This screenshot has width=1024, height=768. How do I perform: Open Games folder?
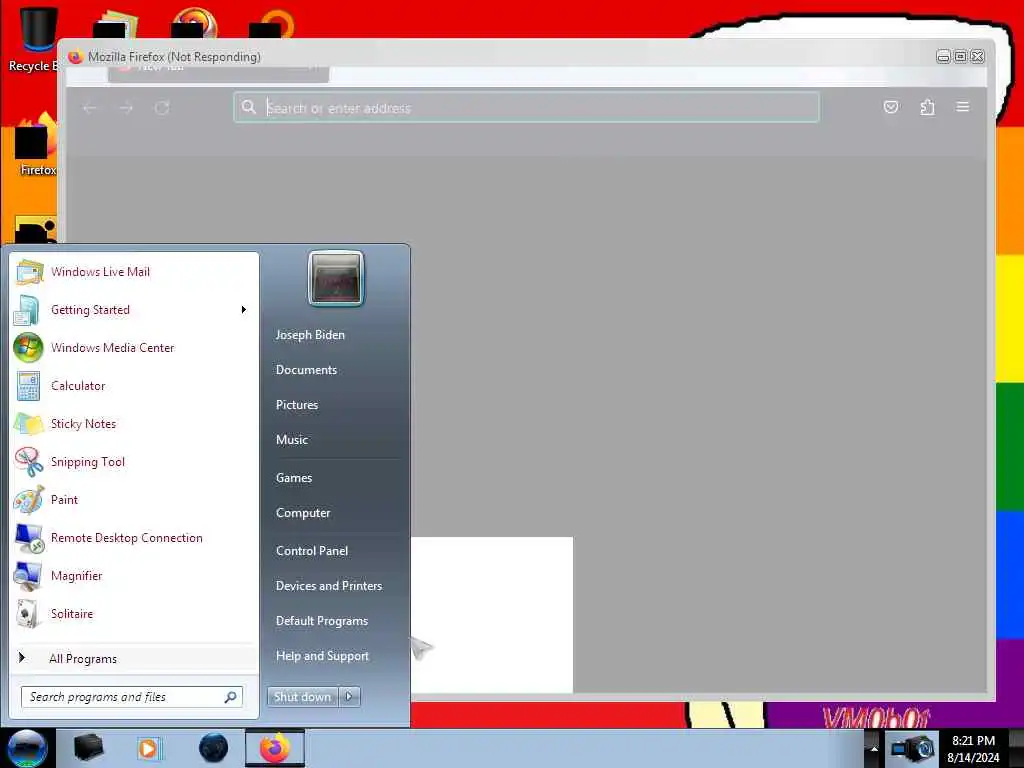point(294,478)
